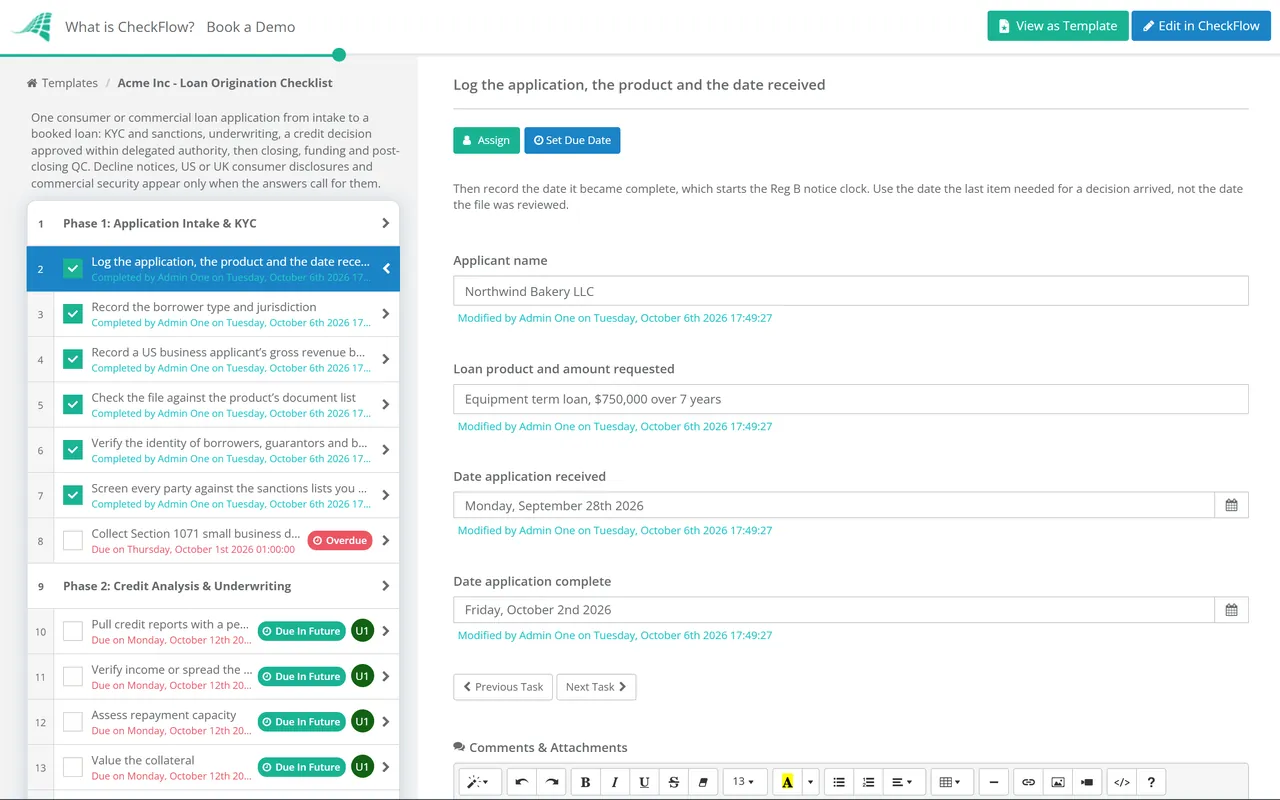Expand Phase 2: Credit Analysis & Underwriting chevron
The height and width of the screenshot is (800, 1280).
coord(386,586)
